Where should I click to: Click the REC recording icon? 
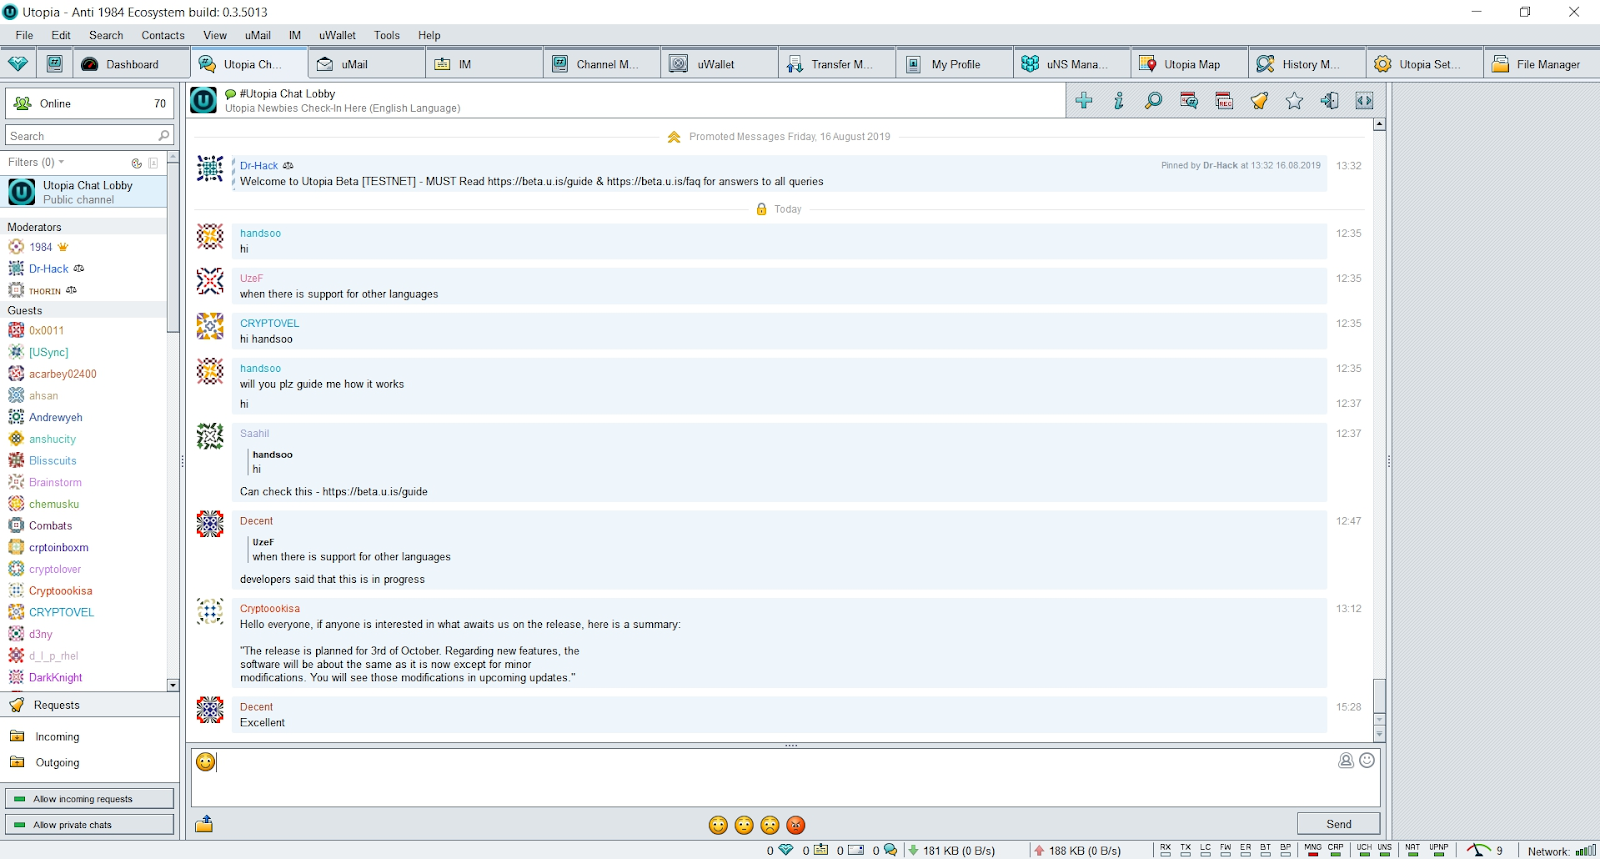(1224, 101)
